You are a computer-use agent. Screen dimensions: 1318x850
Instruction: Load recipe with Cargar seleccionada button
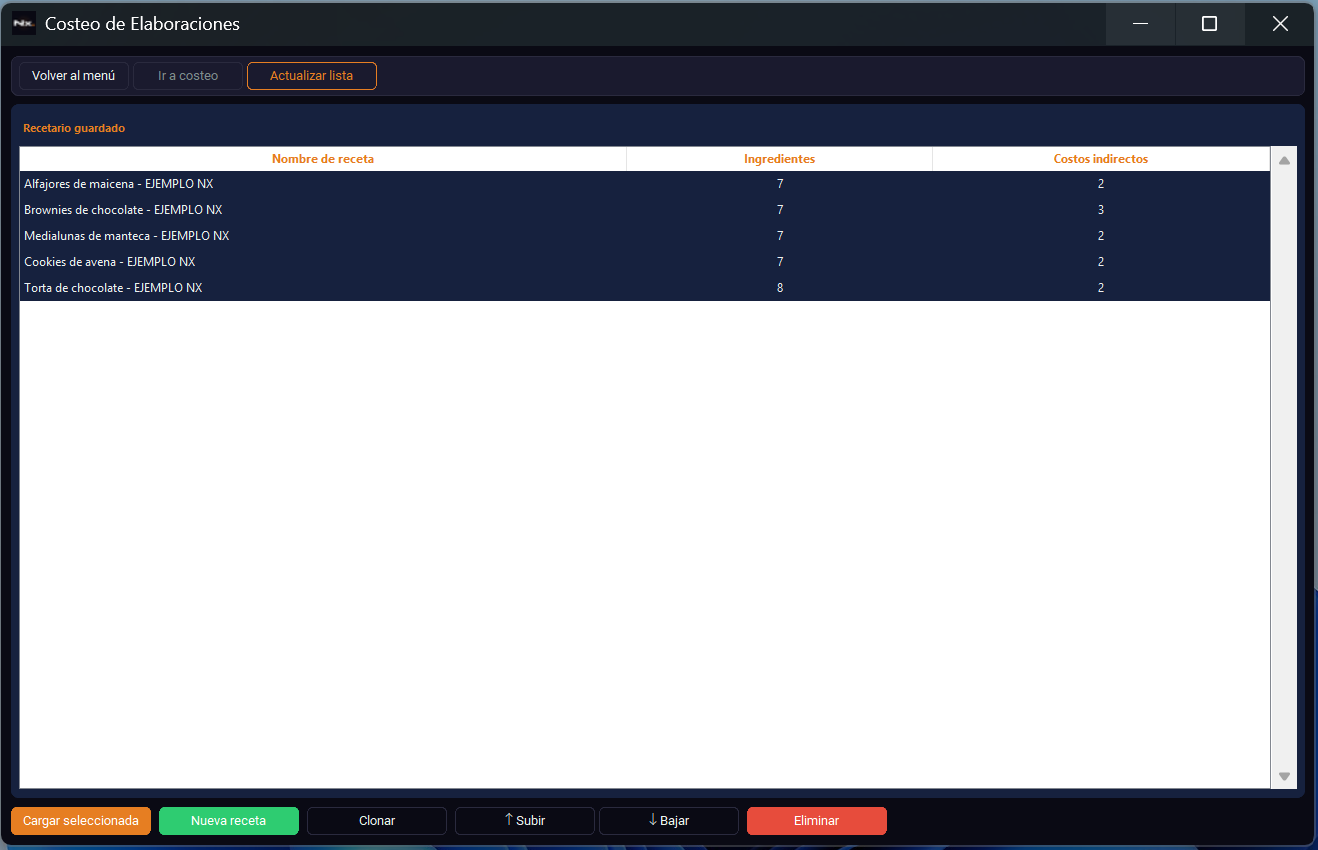(x=81, y=821)
